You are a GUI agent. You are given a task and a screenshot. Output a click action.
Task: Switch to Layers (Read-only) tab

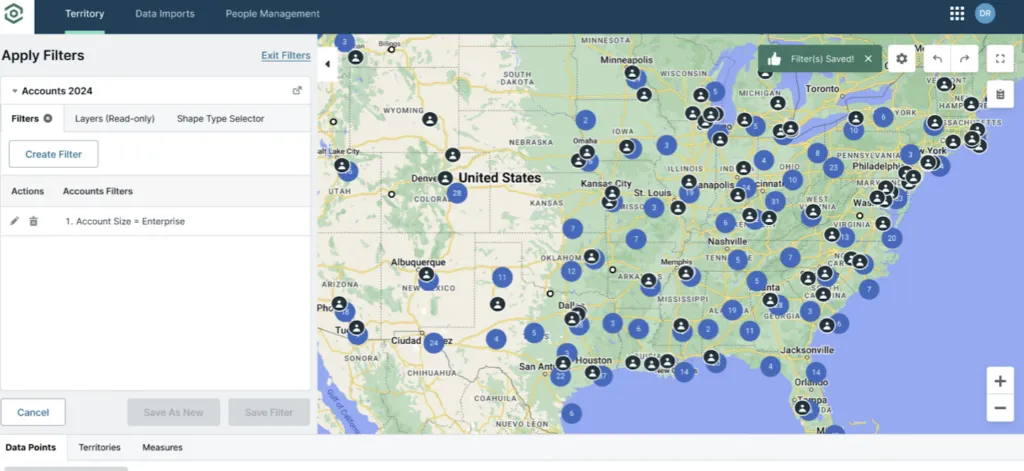pos(115,118)
